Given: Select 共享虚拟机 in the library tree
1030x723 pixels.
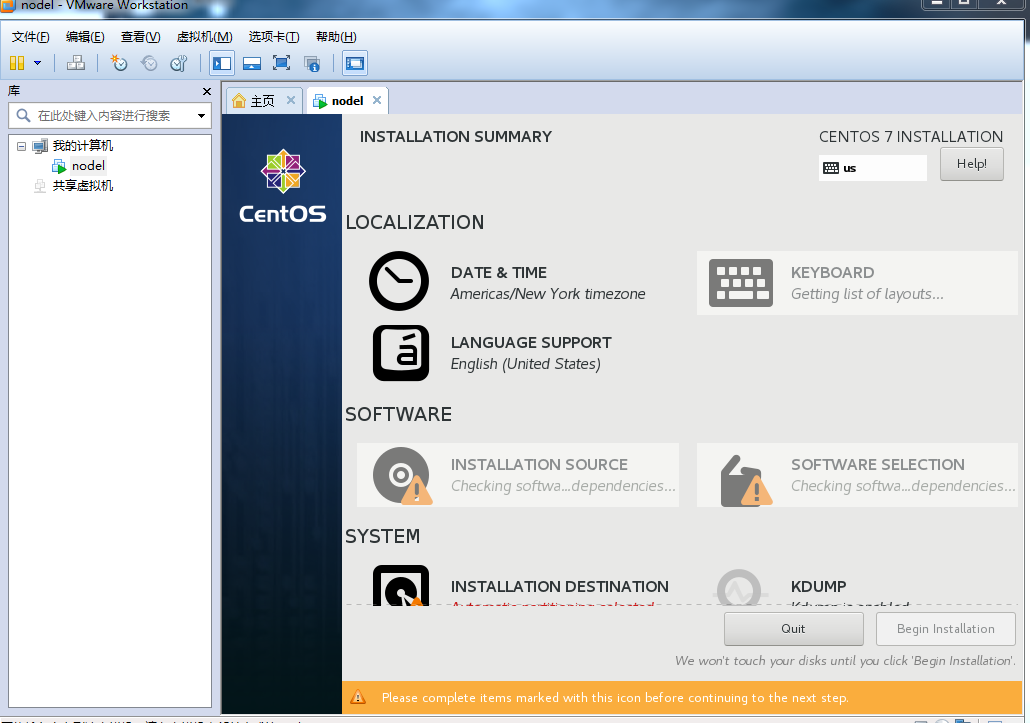Looking at the screenshot, I should pos(83,186).
